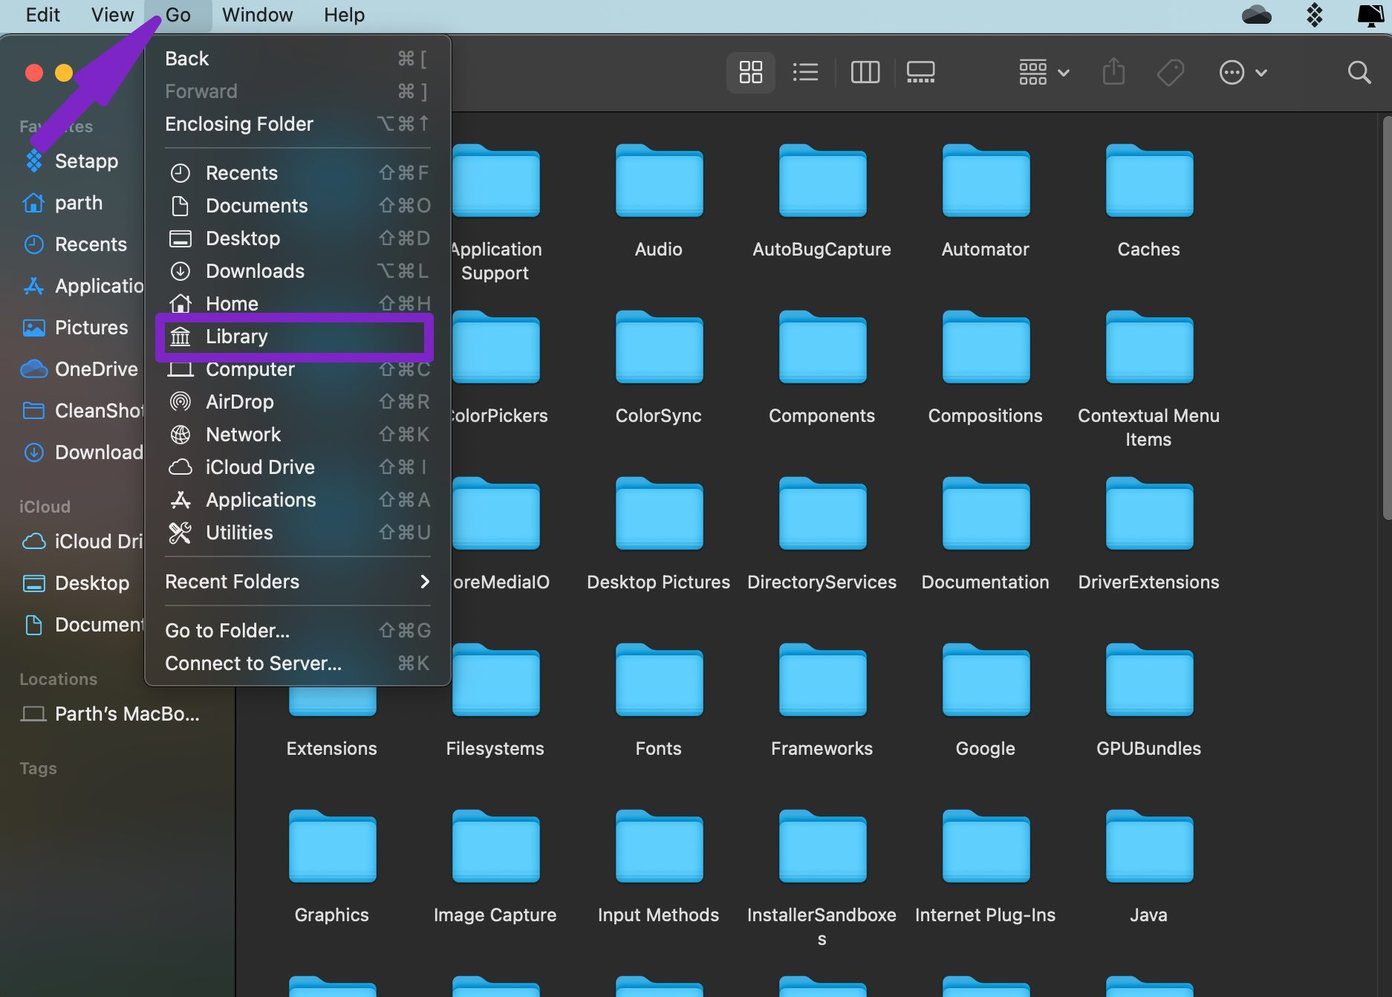Switch to column view
1392x997 pixels.
(x=865, y=72)
